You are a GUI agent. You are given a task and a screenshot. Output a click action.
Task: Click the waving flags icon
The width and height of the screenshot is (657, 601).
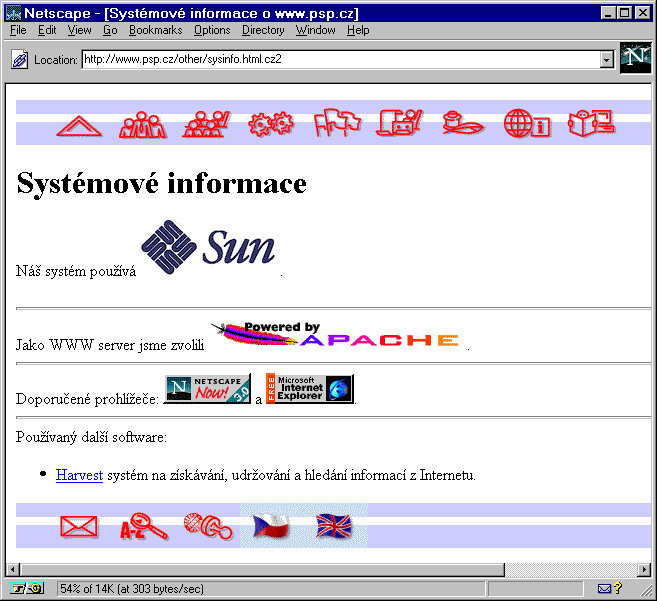337,123
